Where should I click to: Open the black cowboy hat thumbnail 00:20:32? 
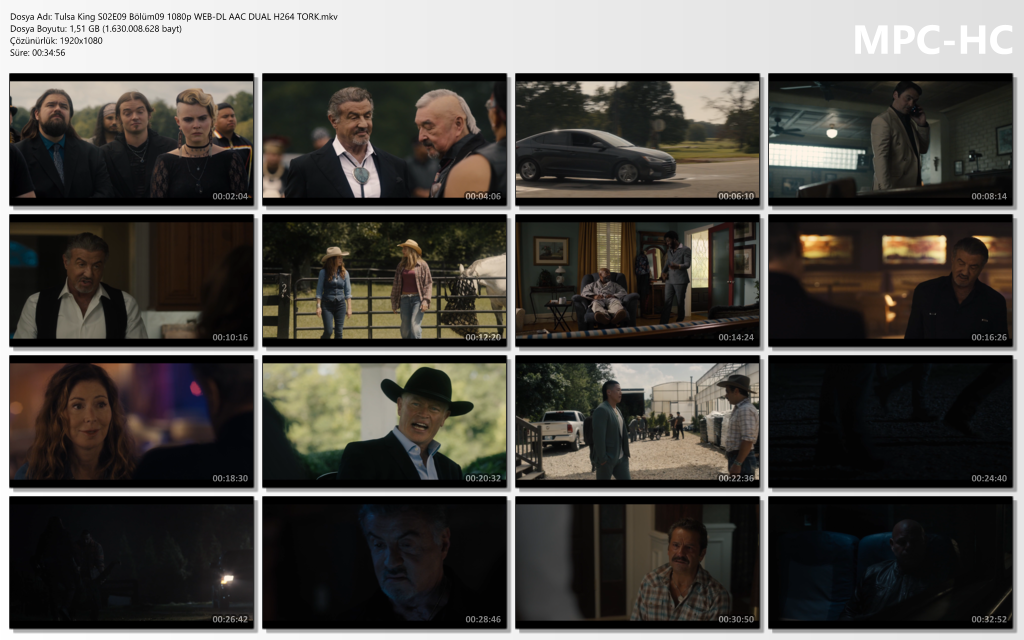(x=385, y=421)
